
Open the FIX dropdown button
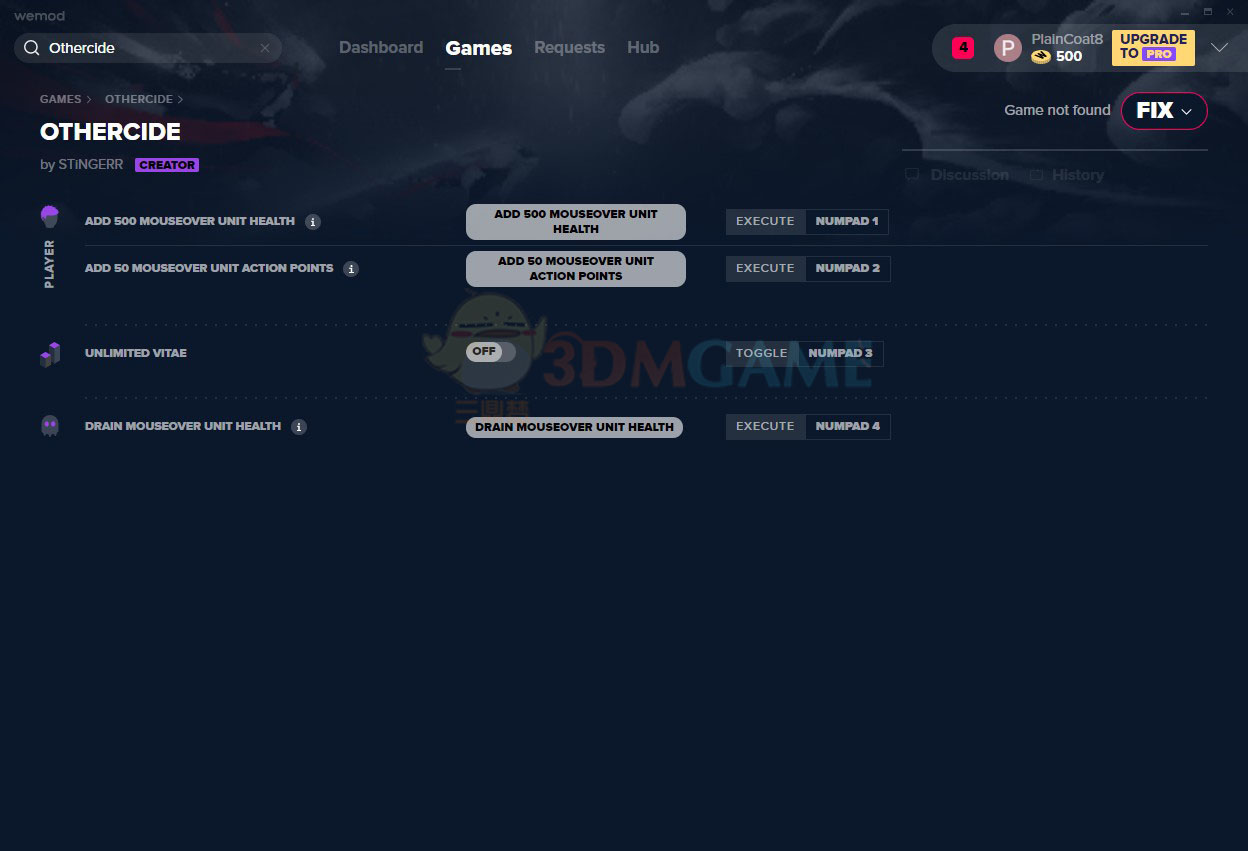point(1164,111)
